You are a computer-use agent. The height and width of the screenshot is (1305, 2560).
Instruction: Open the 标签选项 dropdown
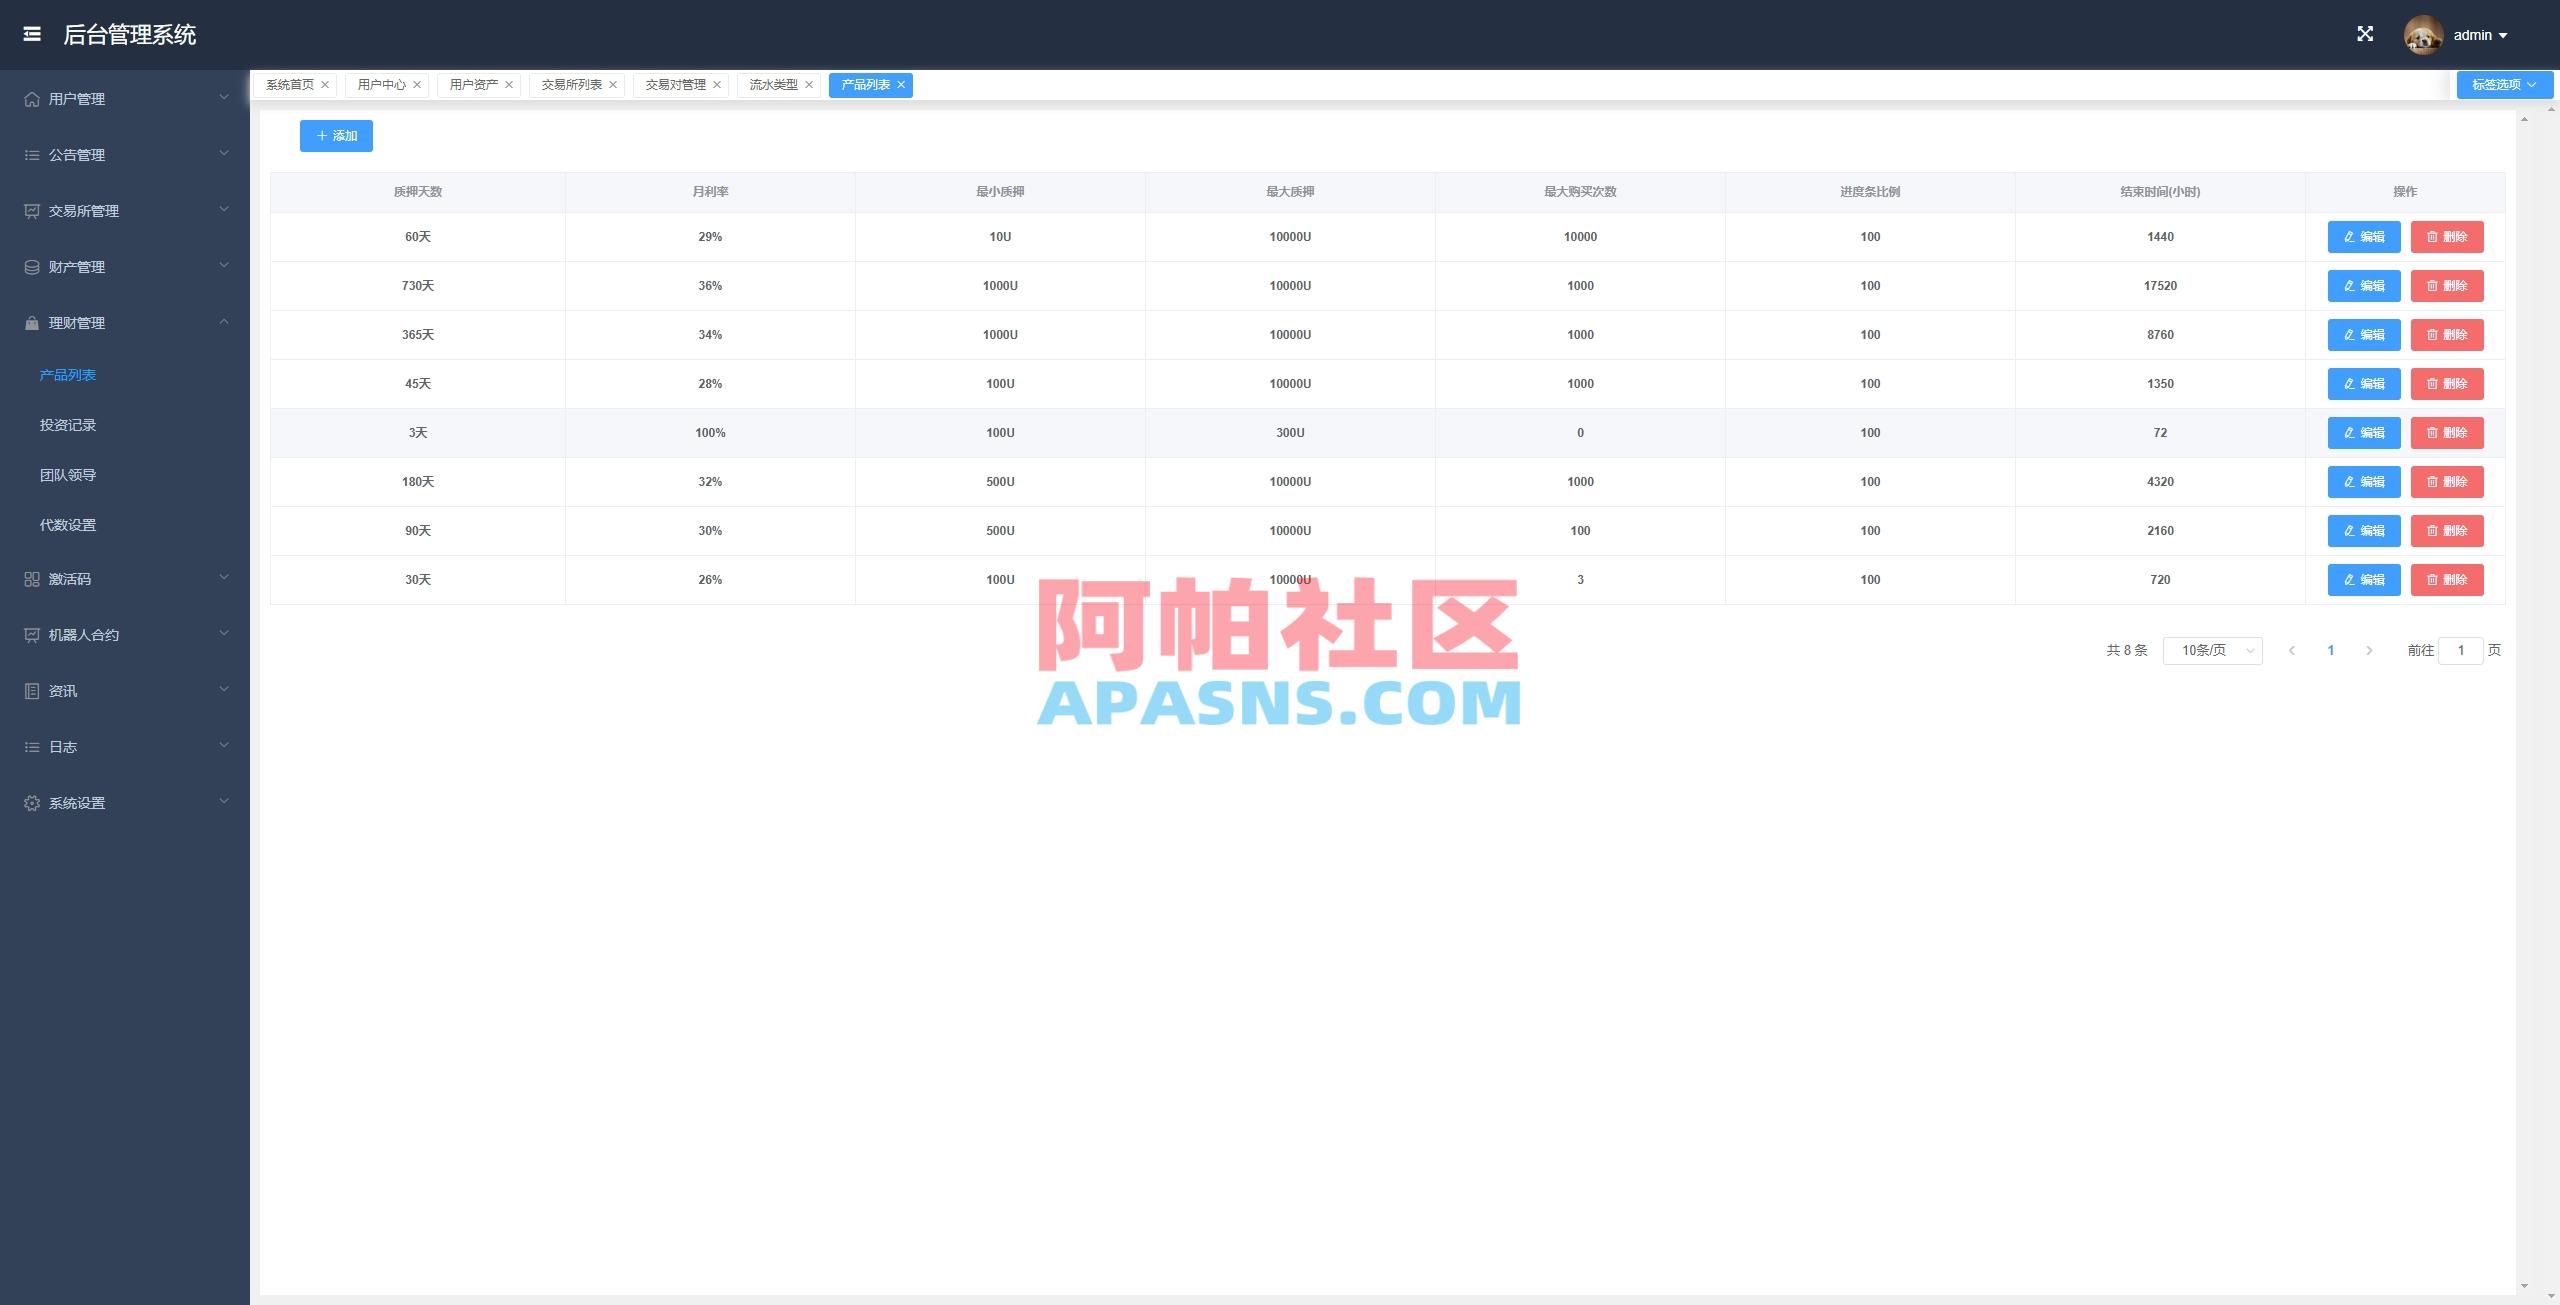[2503, 84]
